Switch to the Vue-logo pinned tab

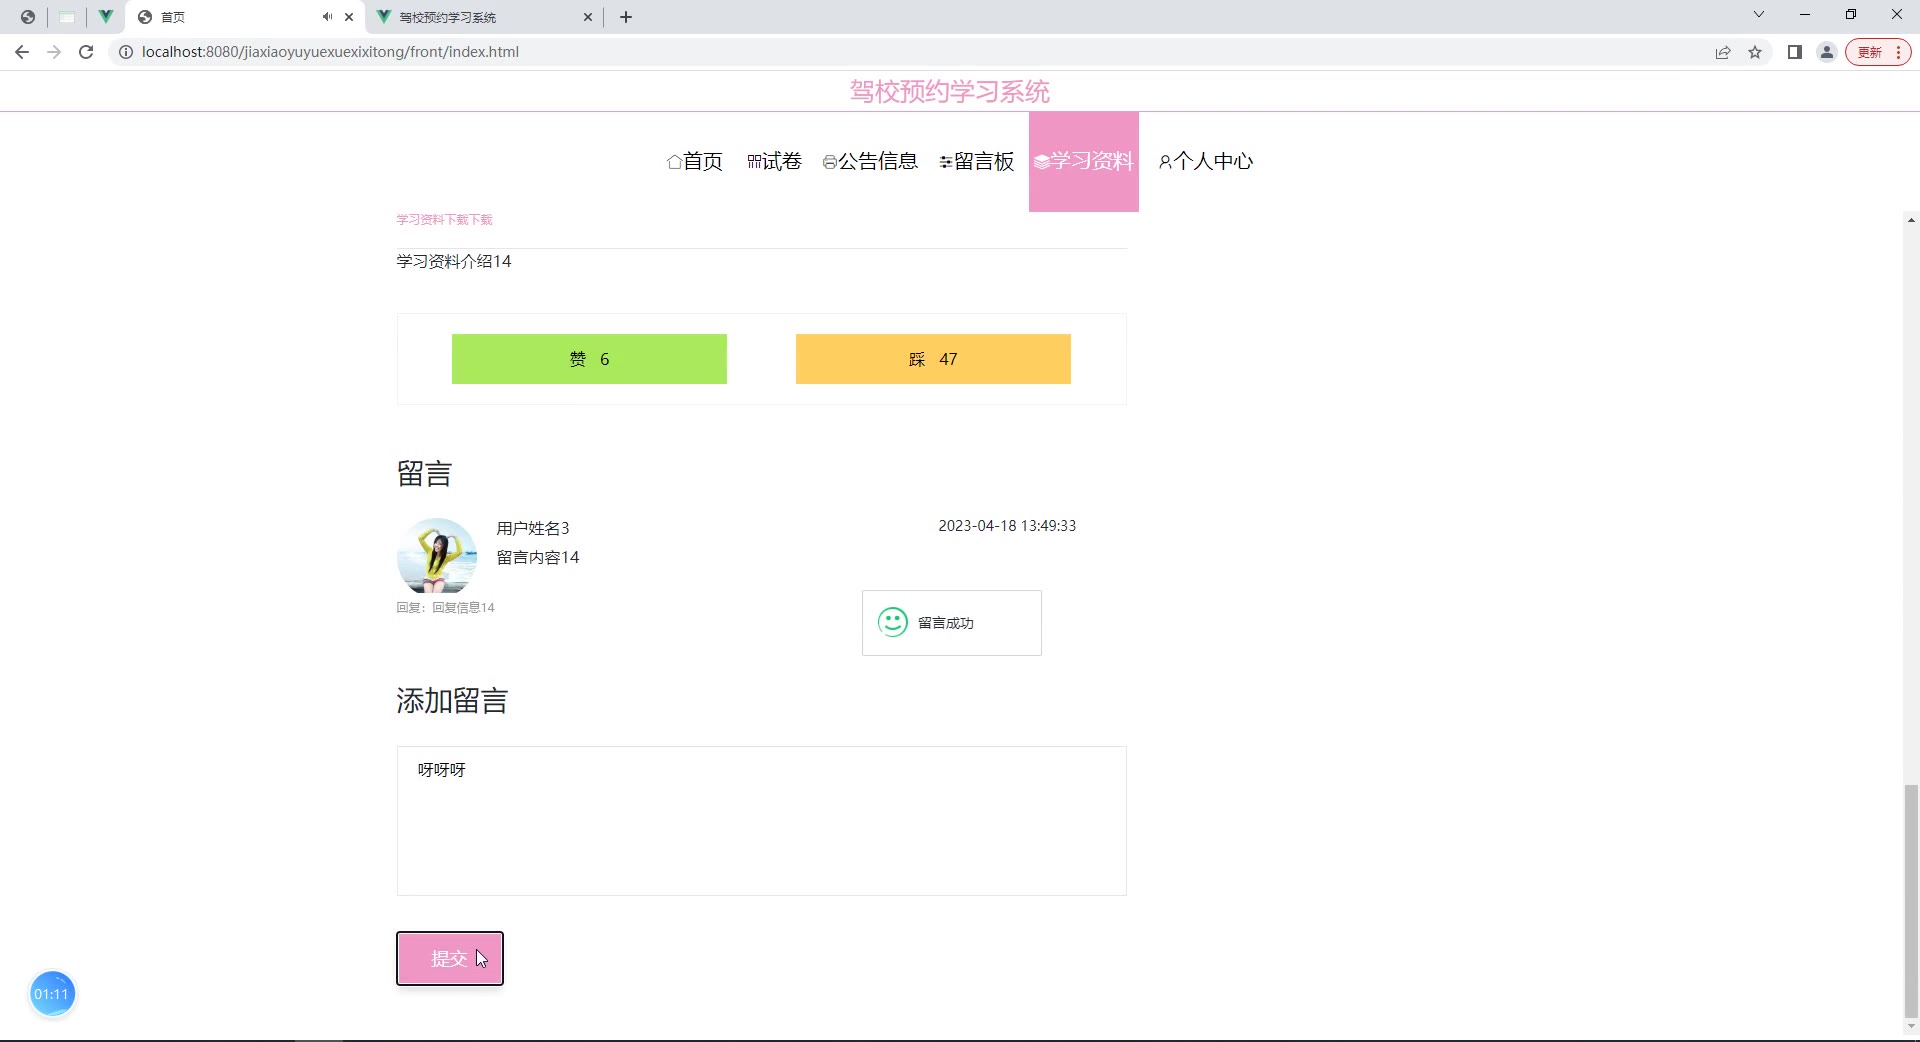[x=105, y=17]
